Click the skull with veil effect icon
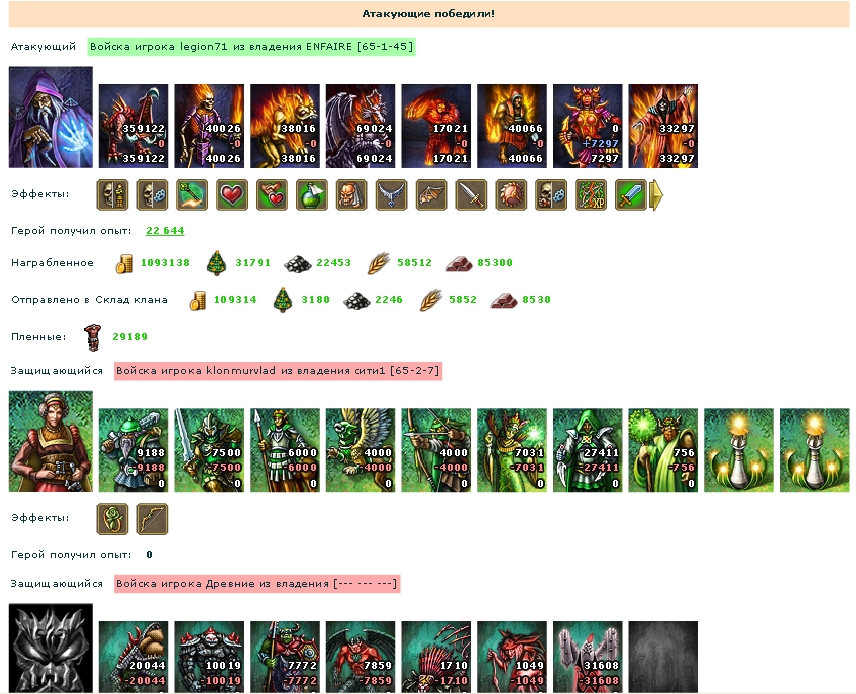Image resolution: width=856 pixels, height=694 pixels. [352, 195]
